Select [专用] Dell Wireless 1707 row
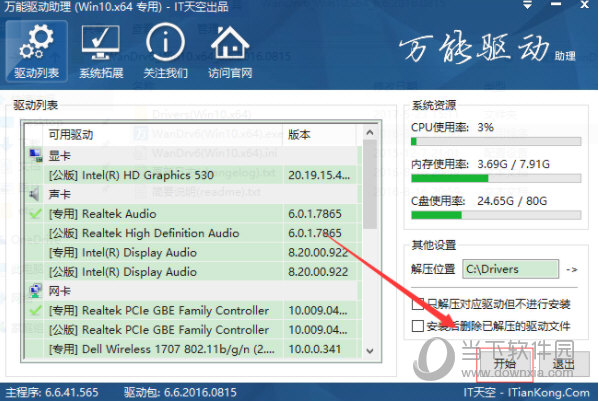Viewport: 598px width, 402px height. 193,349
